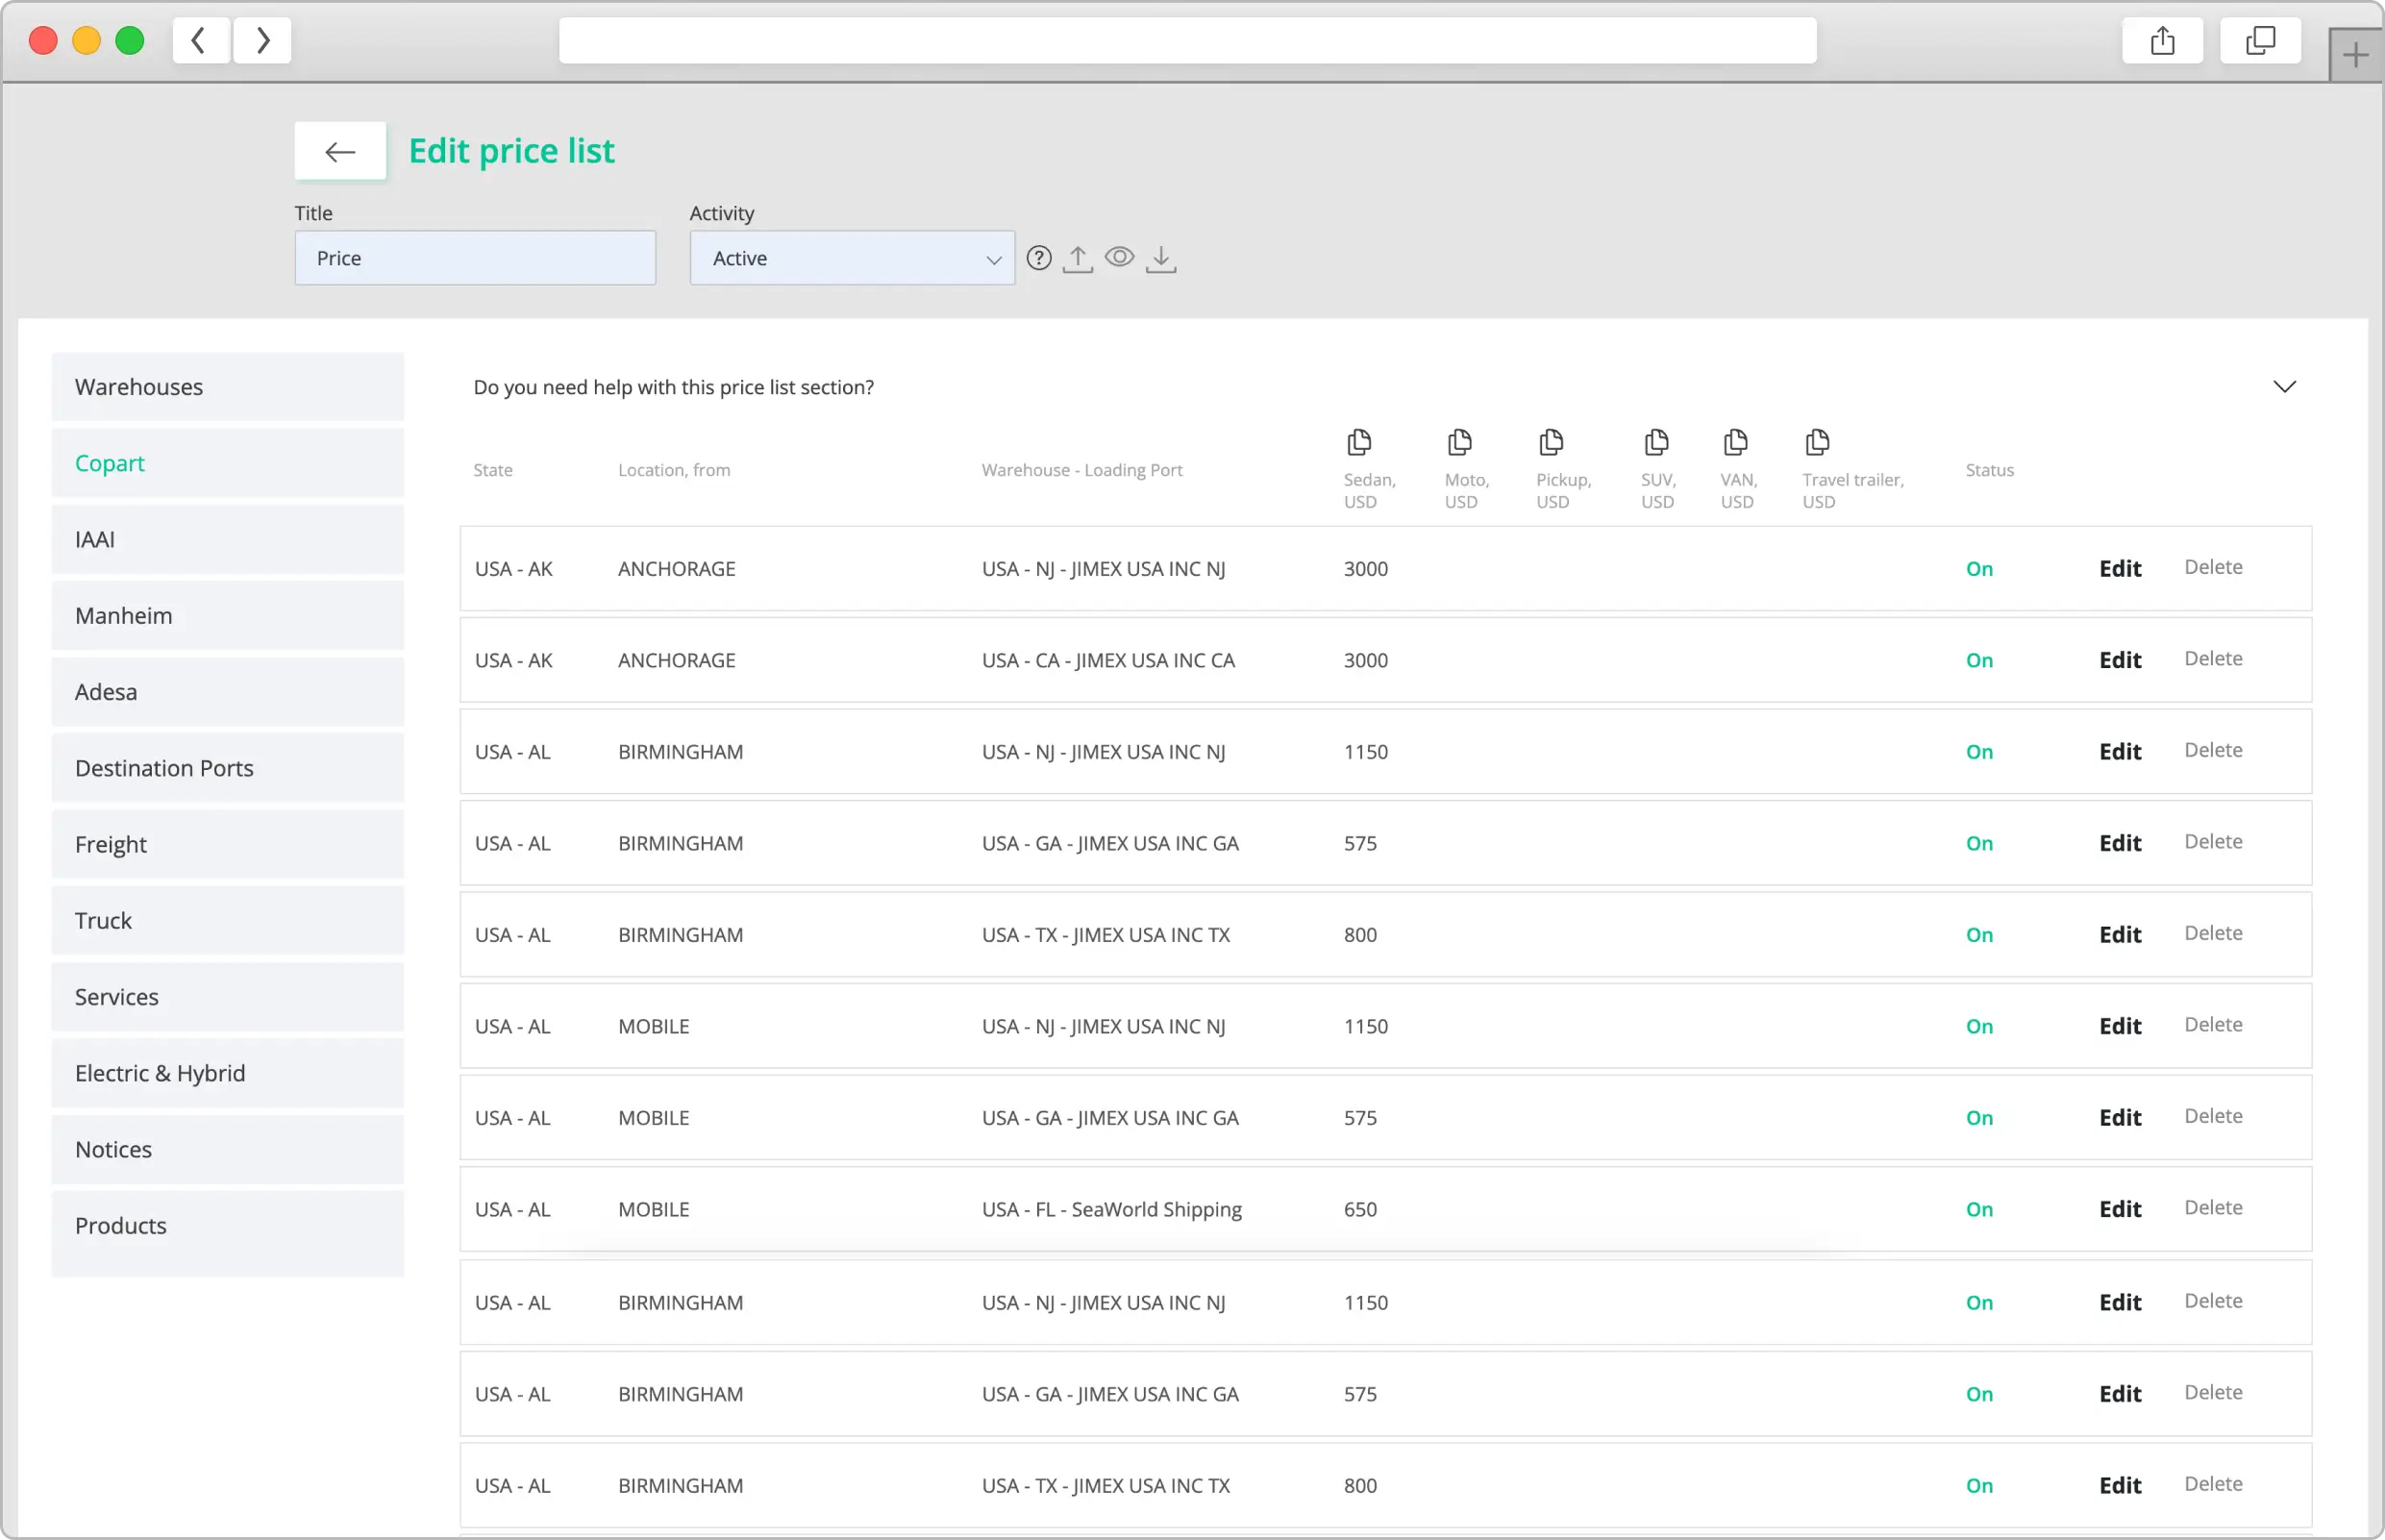Click the copy icon above Moto, USD
The height and width of the screenshot is (1540, 2385).
point(1460,442)
